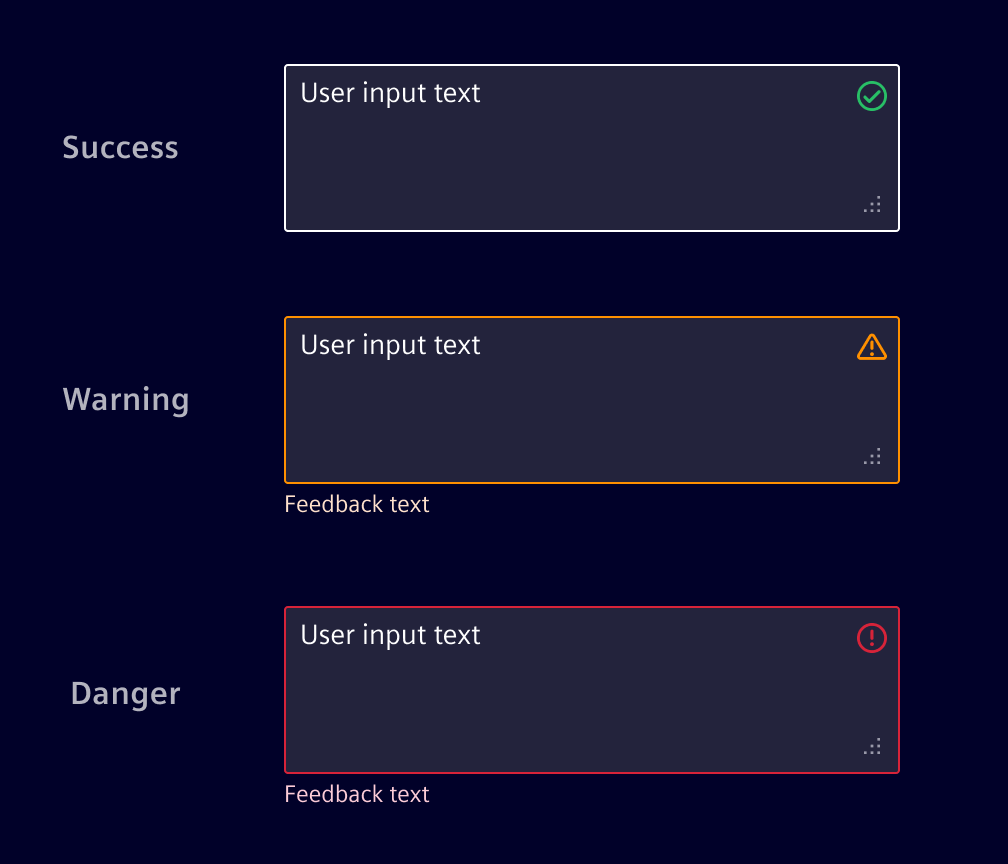Select the 'User input text' in the Danger box
Screen dimensions: 1008x864
coord(390,634)
